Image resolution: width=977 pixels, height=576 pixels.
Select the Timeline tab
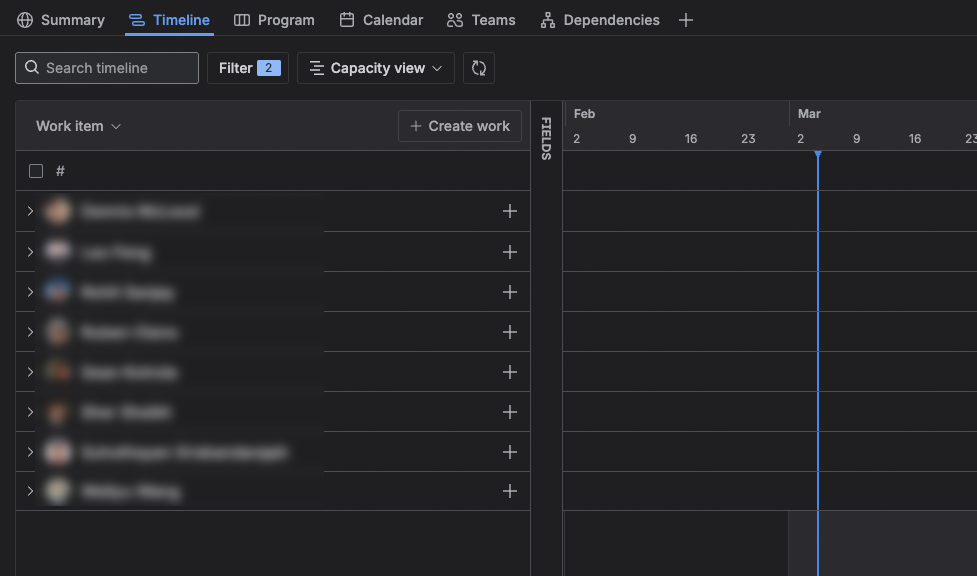click(x=169, y=20)
